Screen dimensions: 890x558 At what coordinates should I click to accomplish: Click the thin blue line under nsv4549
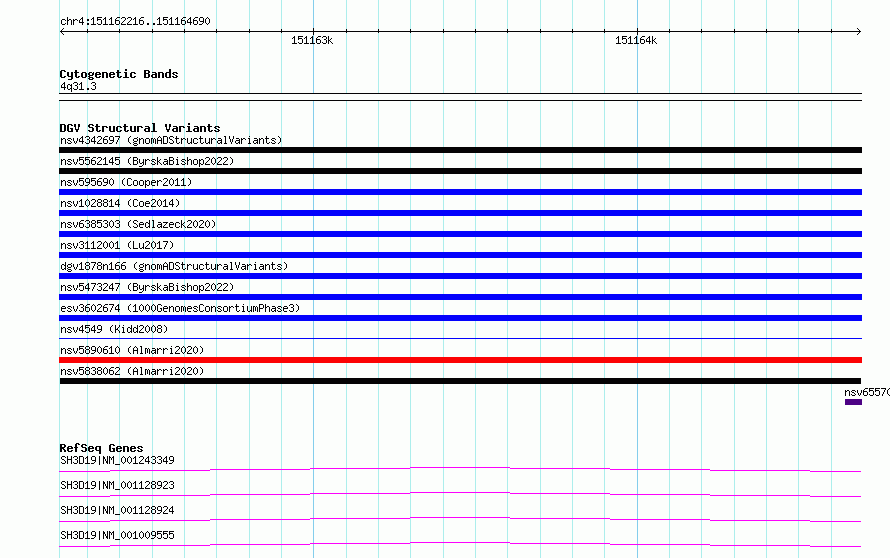tap(460, 338)
